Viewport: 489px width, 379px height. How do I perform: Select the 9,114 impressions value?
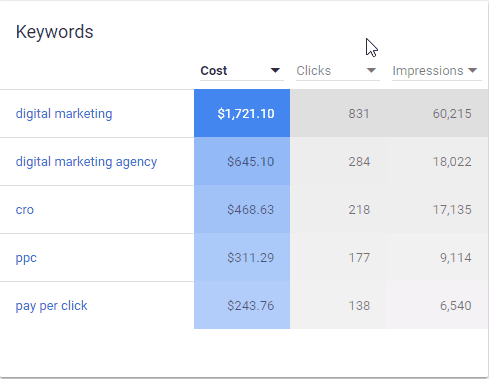point(456,258)
